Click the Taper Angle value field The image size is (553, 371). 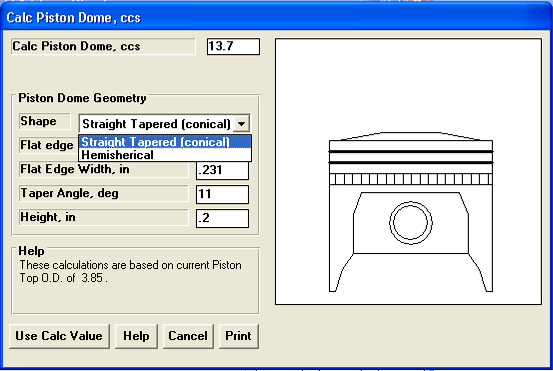222,194
